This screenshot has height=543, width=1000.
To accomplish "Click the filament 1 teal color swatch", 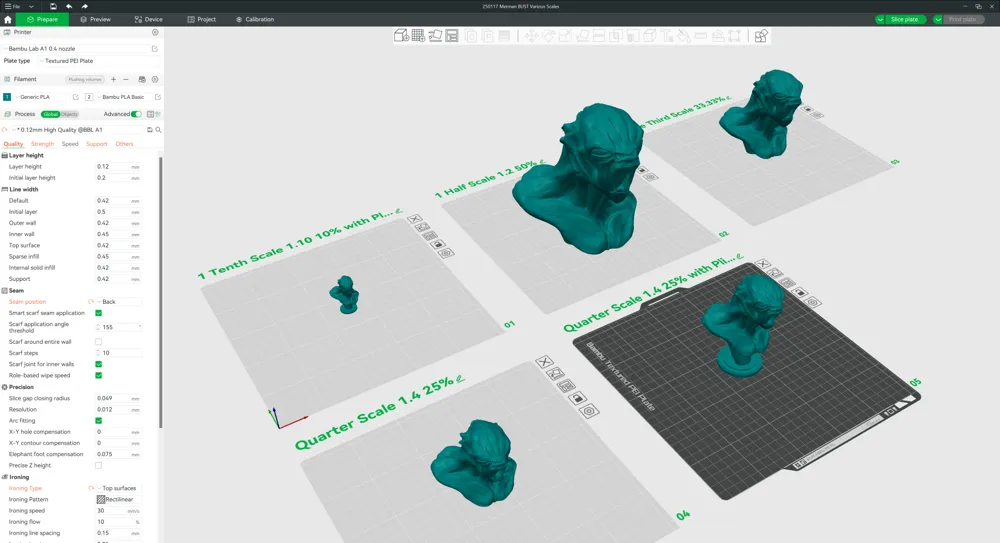I will 7,97.
